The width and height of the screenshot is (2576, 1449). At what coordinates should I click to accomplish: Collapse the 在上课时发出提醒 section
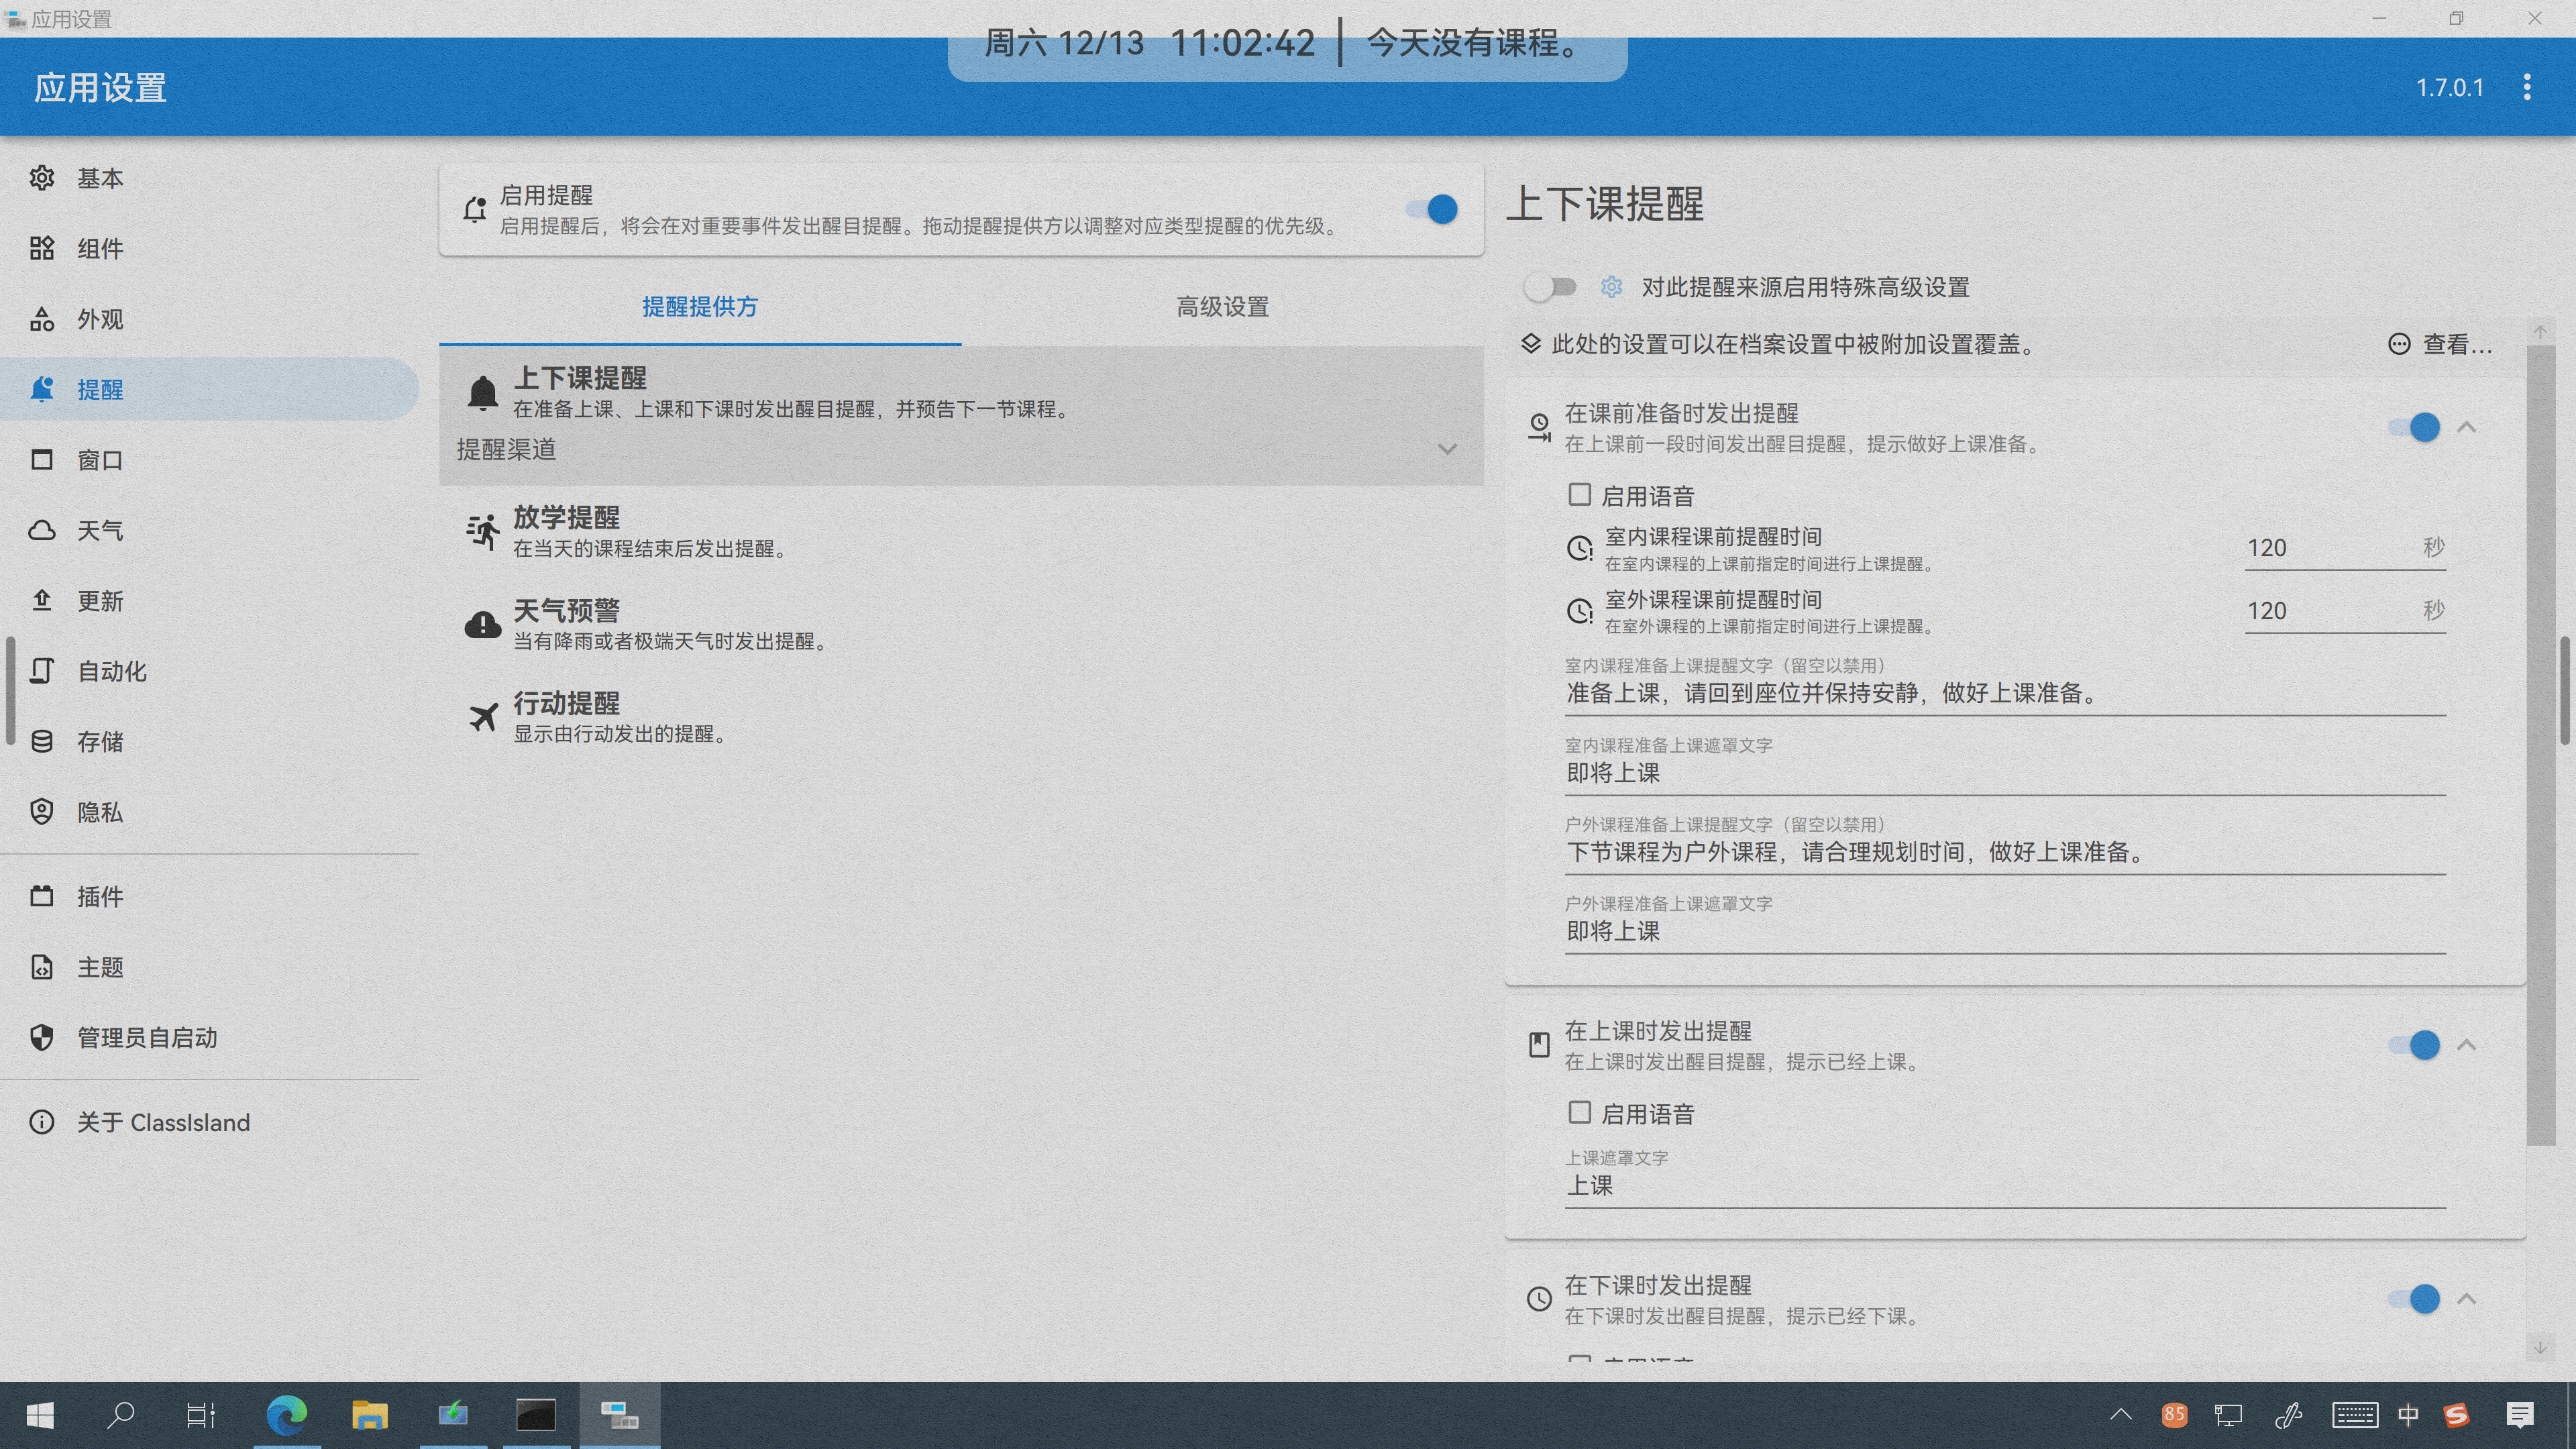(x=2466, y=1045)
